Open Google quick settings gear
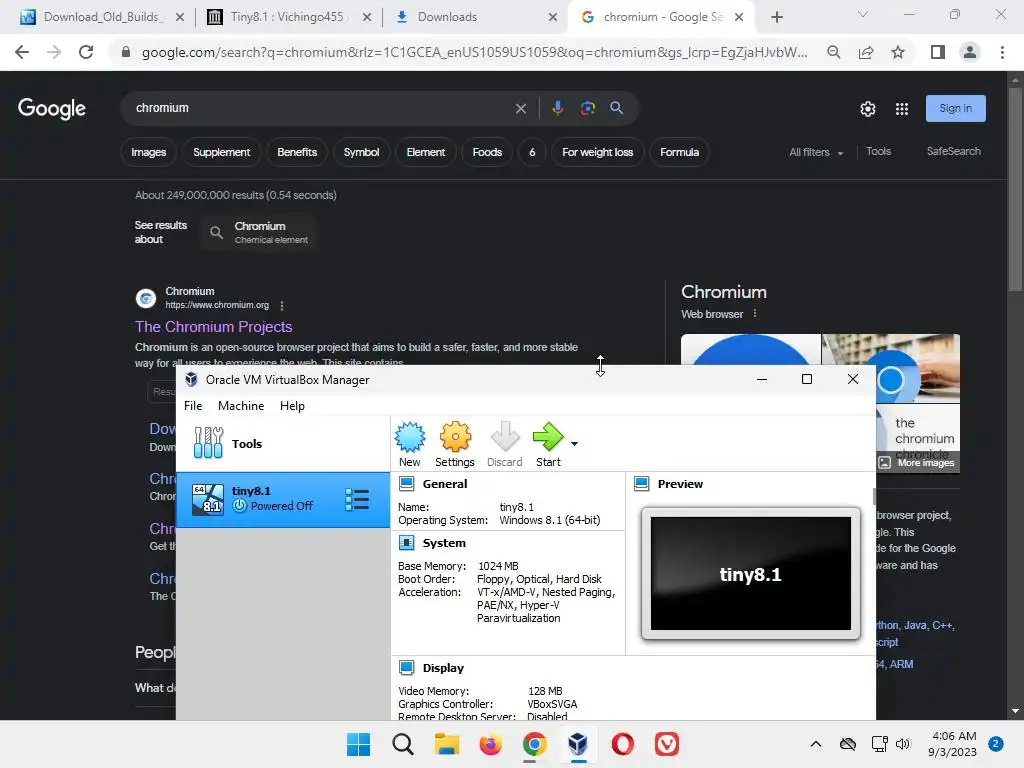The height and width of the screenshot is (768, 1024). [867, 109]
